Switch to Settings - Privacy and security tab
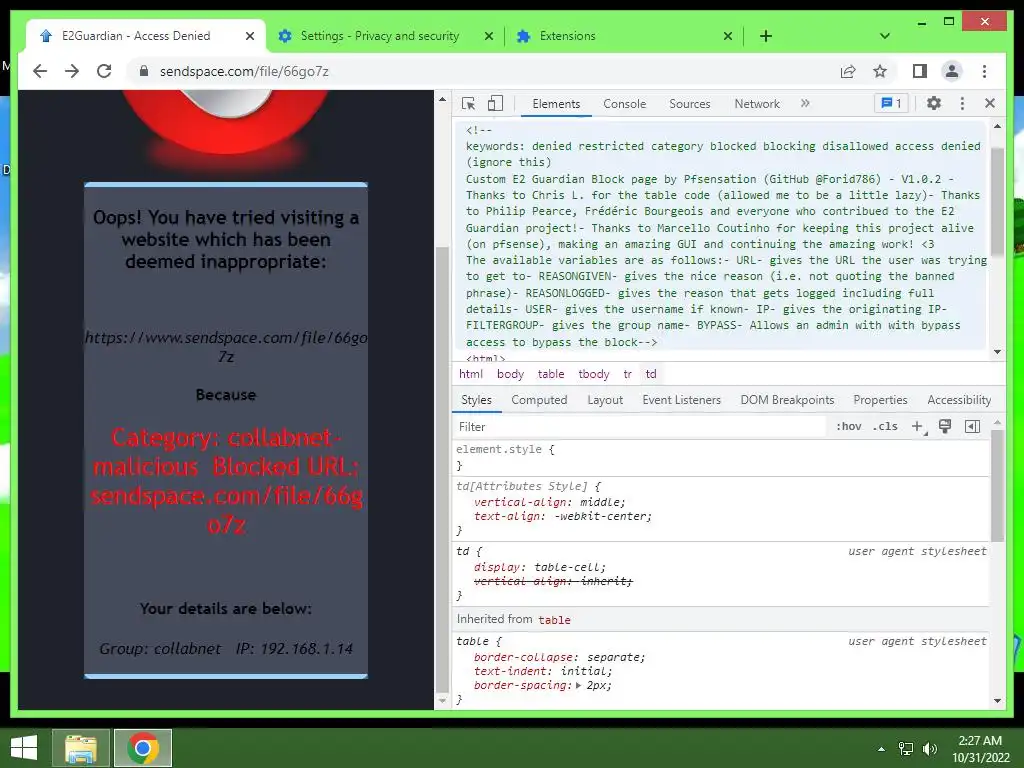1024x768 pixels. click(x=379, y=36)
